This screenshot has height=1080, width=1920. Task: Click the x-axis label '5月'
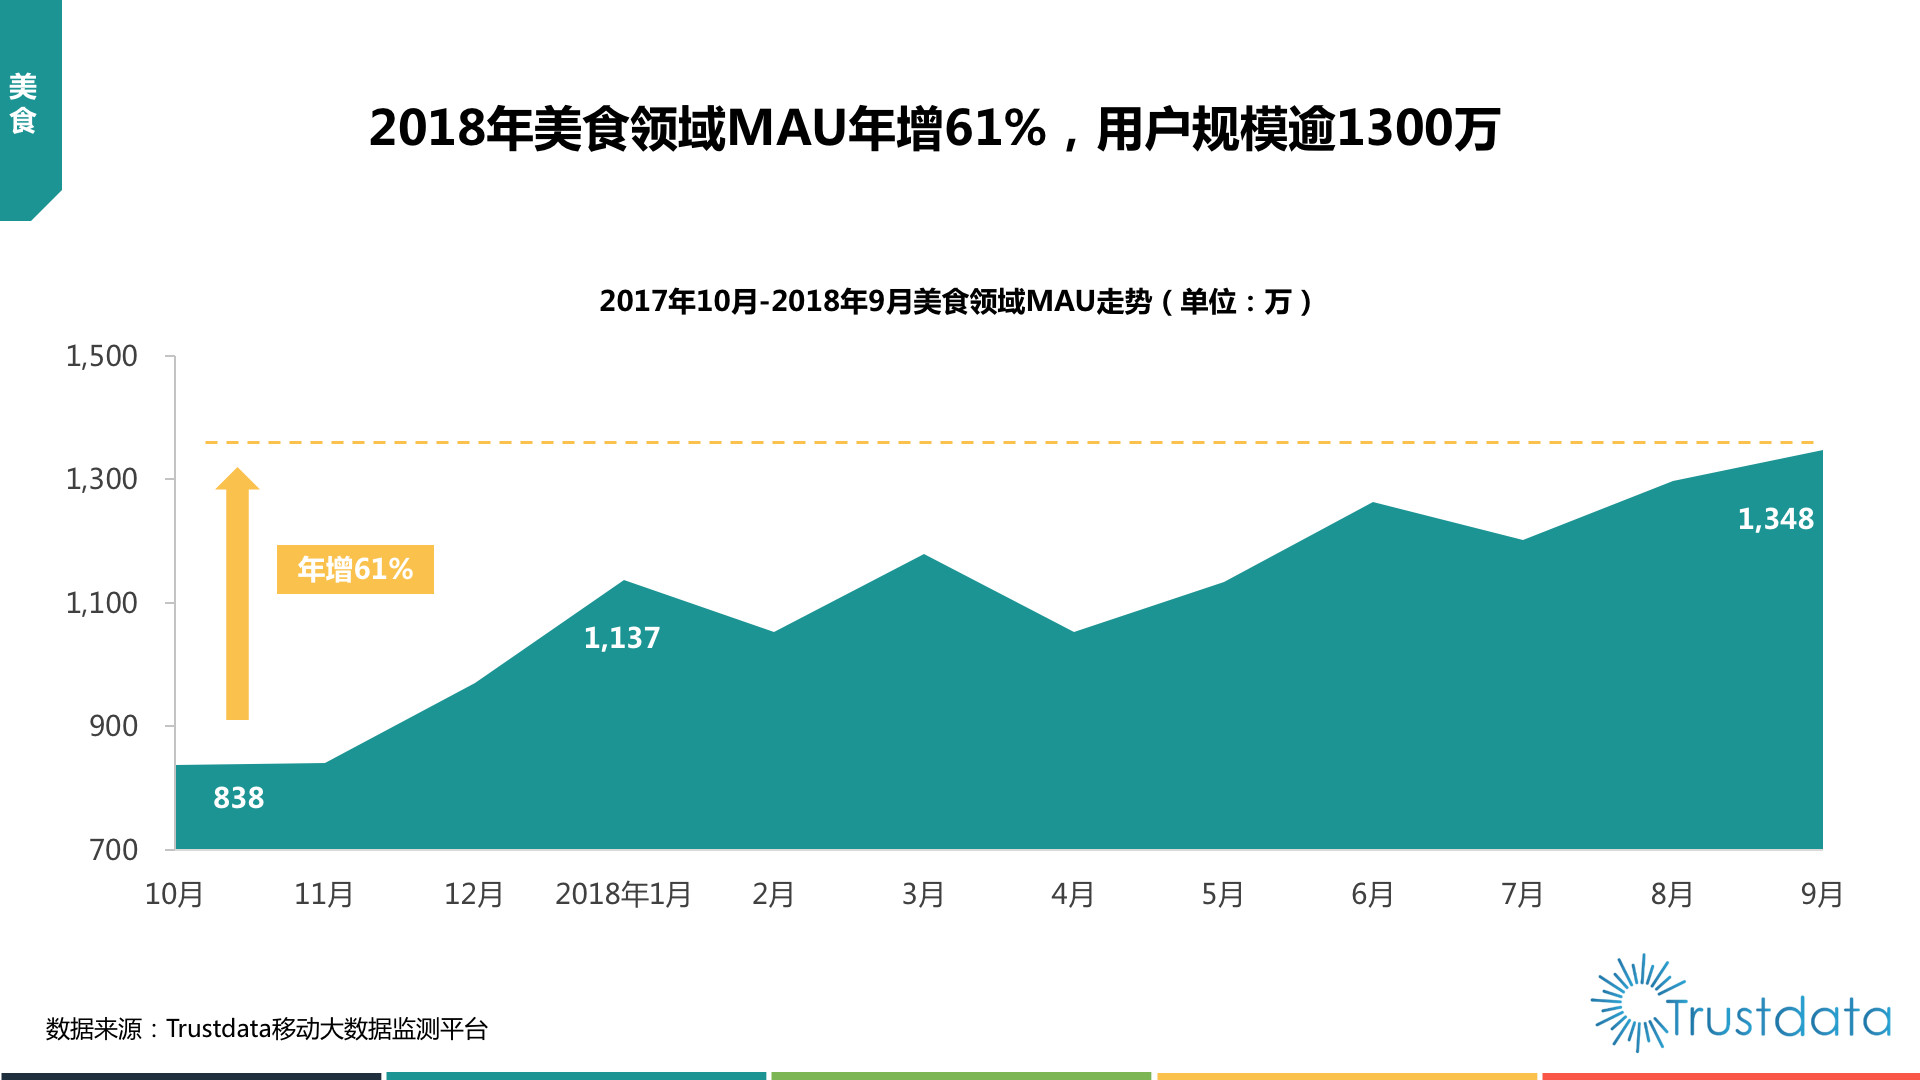1223,894
